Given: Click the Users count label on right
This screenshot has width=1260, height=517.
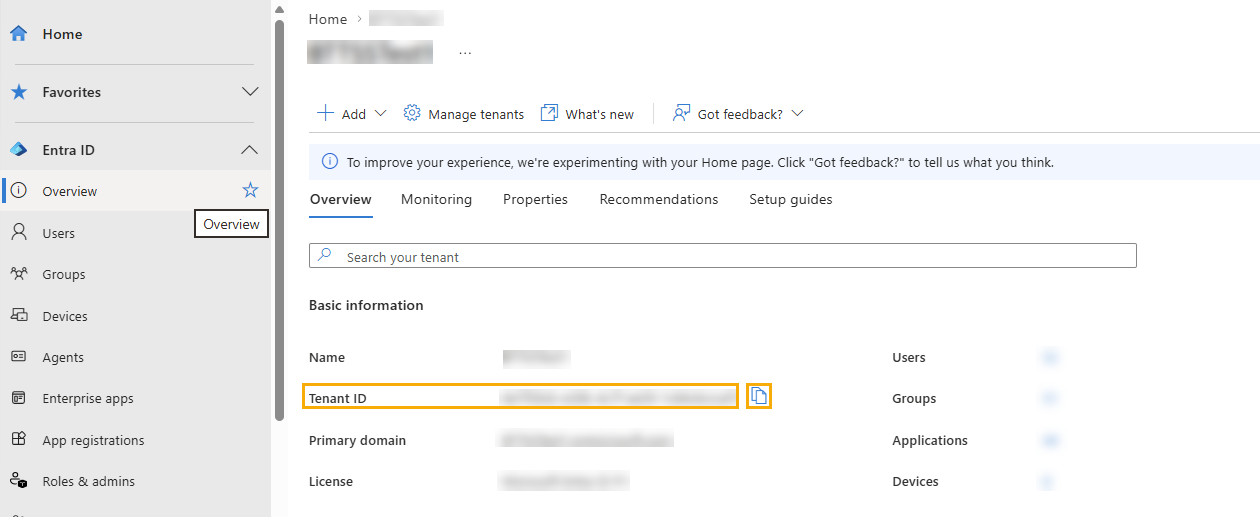Looking at the screenshot, I should click(x=909, y=357).
